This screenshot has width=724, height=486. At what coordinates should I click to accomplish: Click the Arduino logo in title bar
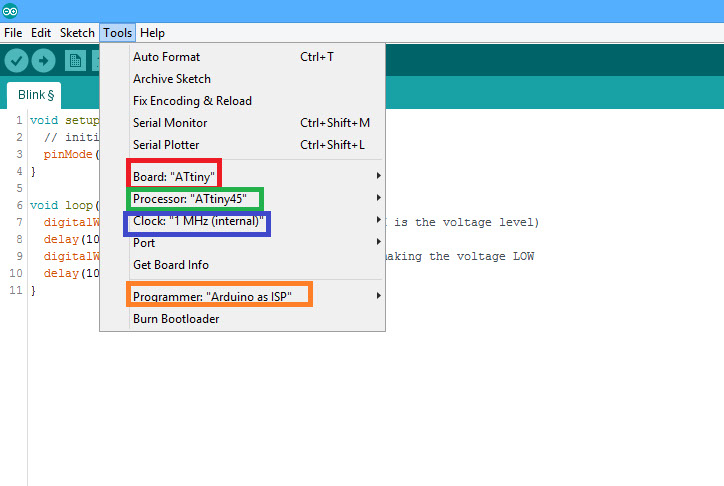pyautogui.click(x=10, y=11)
